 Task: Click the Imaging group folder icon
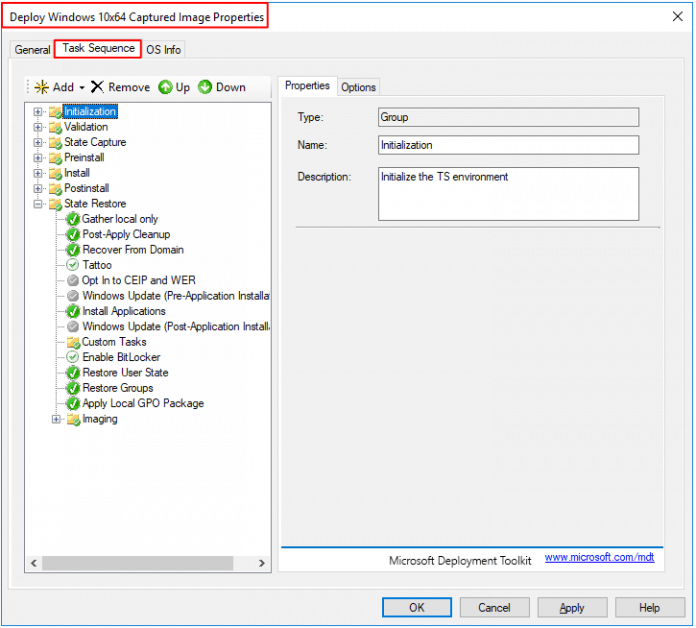click(x=73, y=419)
